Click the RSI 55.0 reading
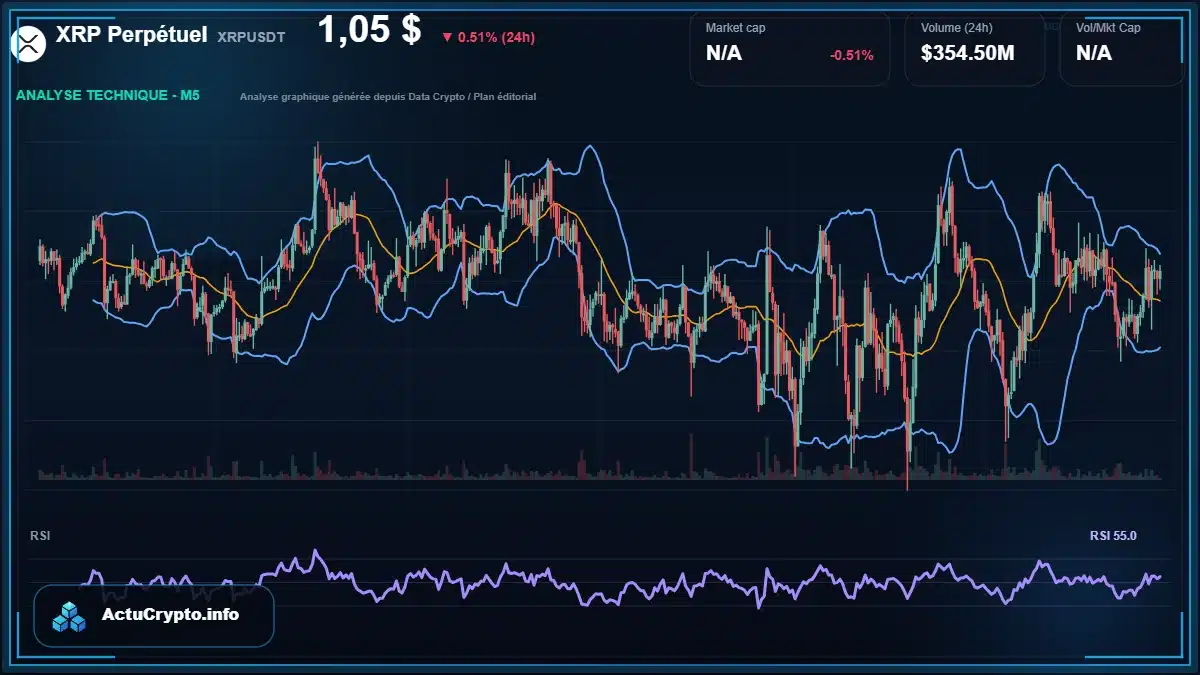 (1113, 536)
